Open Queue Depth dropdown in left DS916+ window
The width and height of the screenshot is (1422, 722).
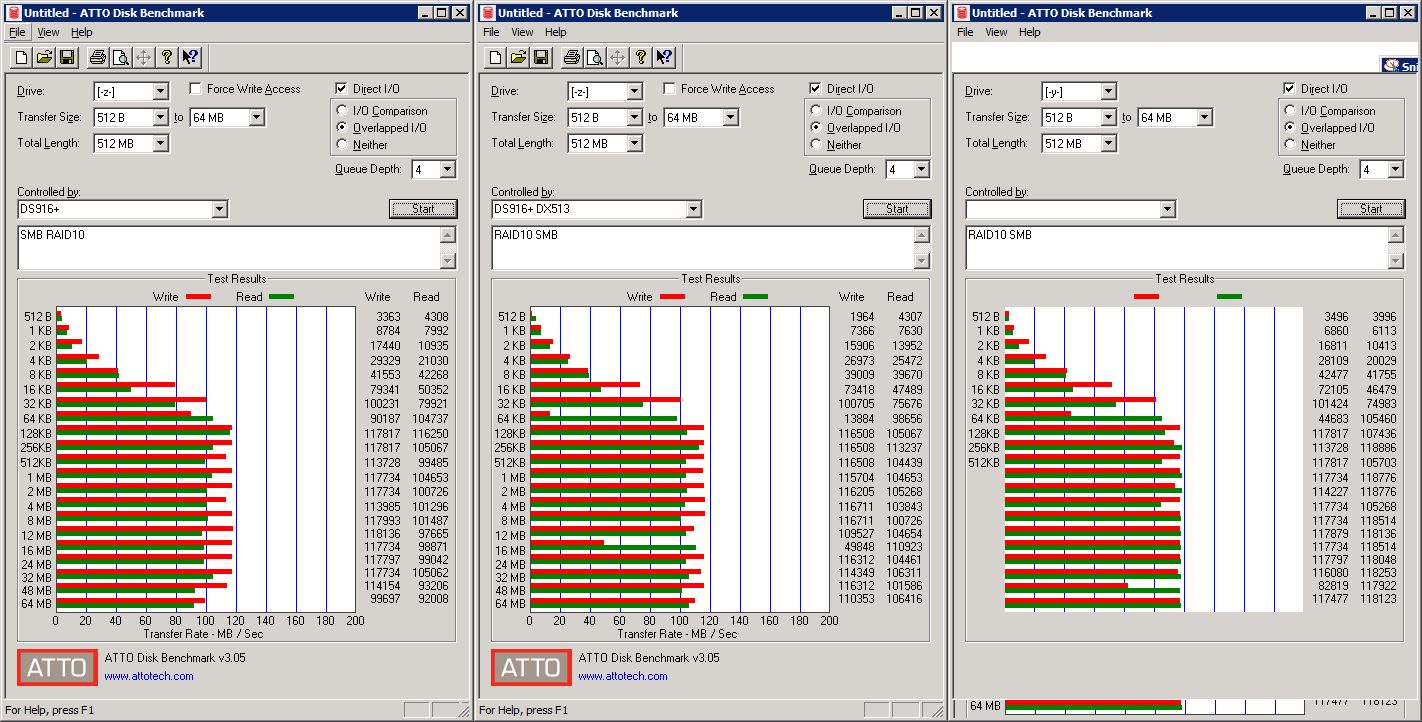pos(447,170)
